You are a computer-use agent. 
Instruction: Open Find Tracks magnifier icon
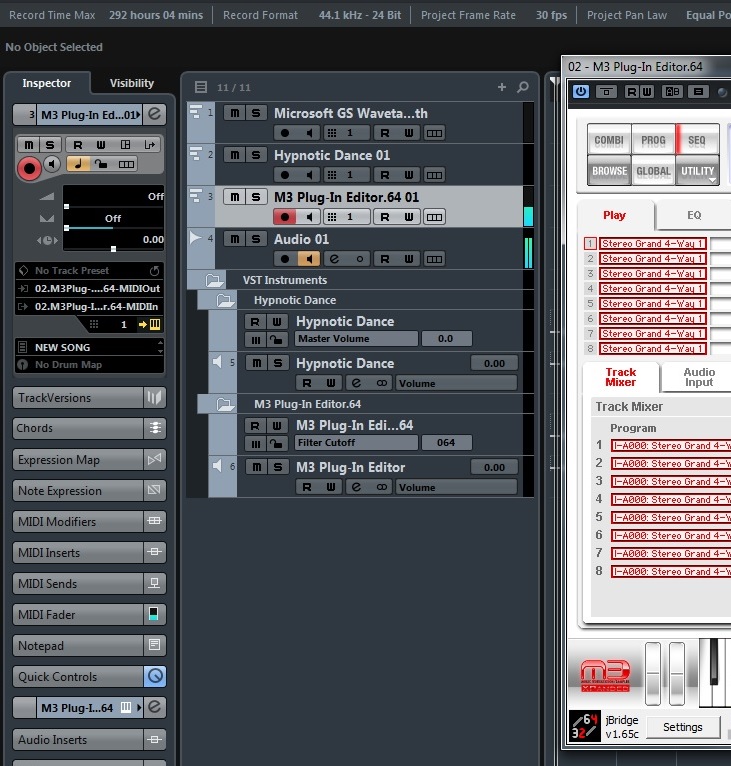[523, 87]
